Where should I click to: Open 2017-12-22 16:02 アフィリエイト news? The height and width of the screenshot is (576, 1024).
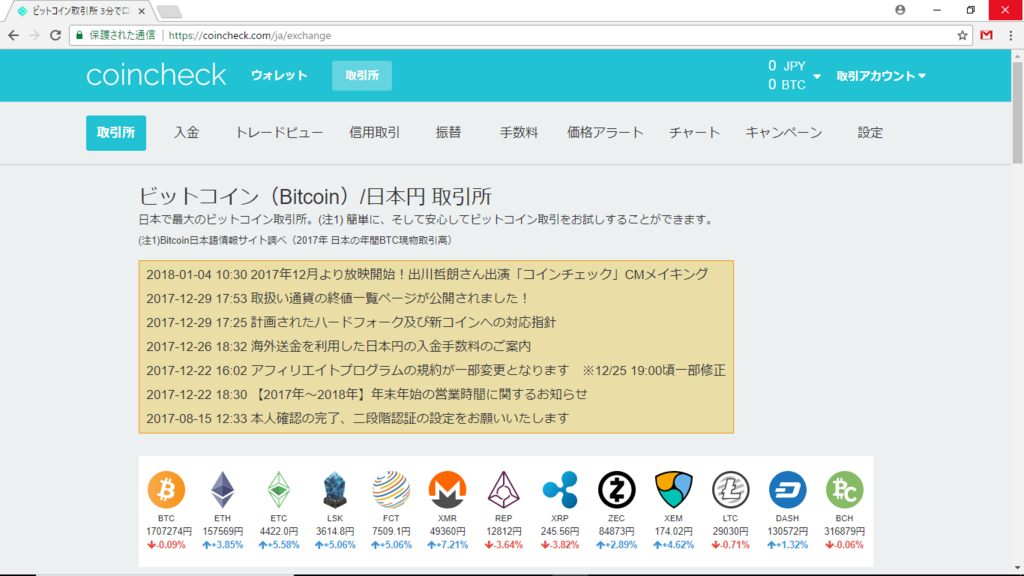click(x=436, y=370)
